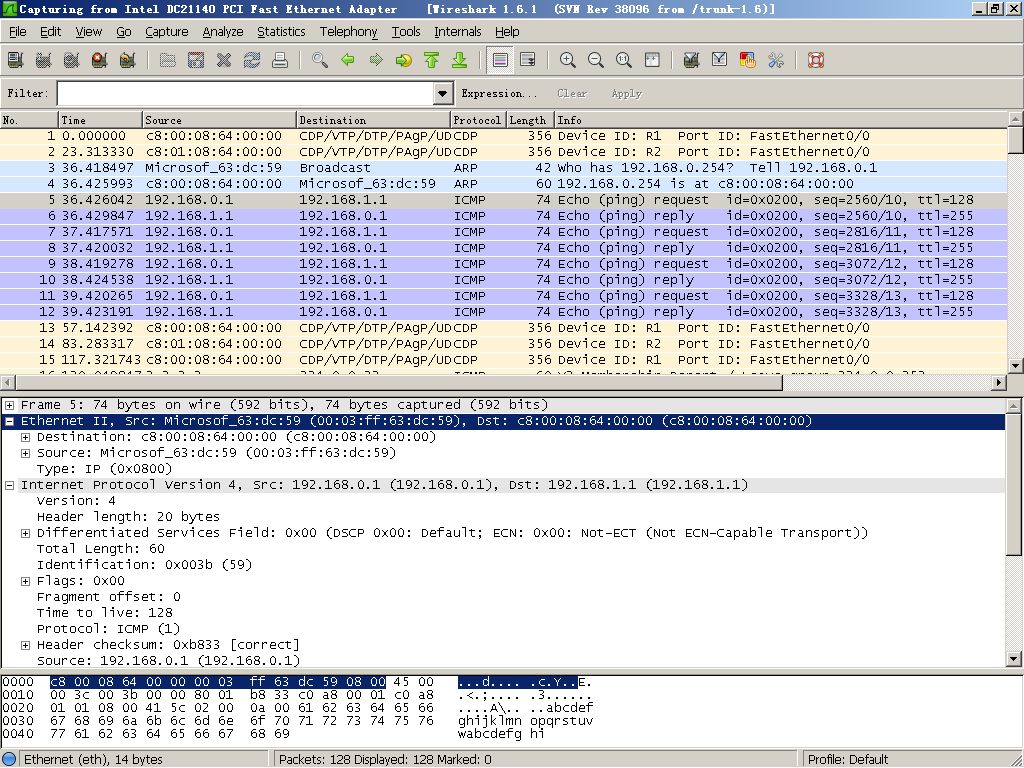Print packets toolbar icon
Image resolution: width=1024 pixels, height=768 pixels.
(280, 60)
